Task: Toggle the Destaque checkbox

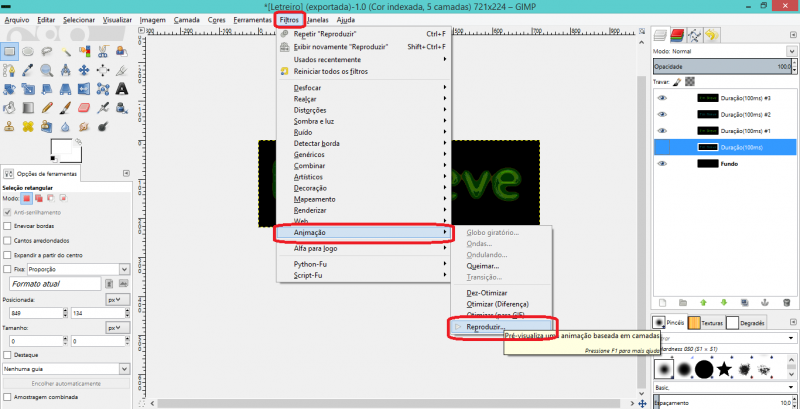Action: tap(8, 354)
